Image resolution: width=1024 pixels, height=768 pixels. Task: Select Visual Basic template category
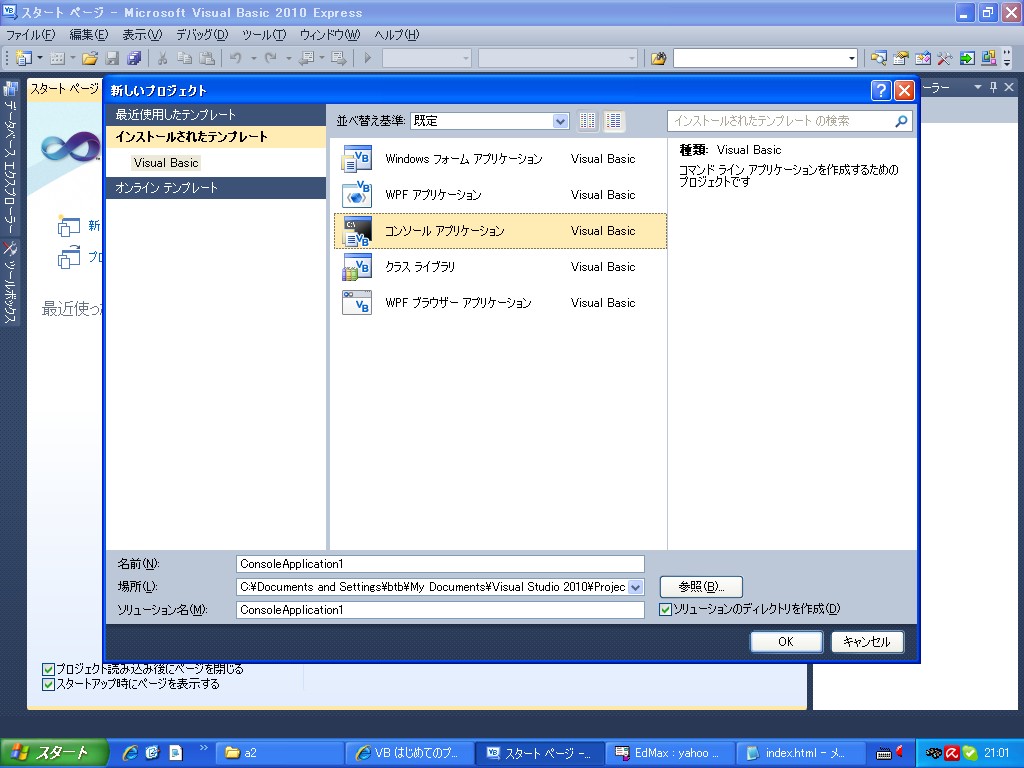pyautogui.click(x=166, y=163)
